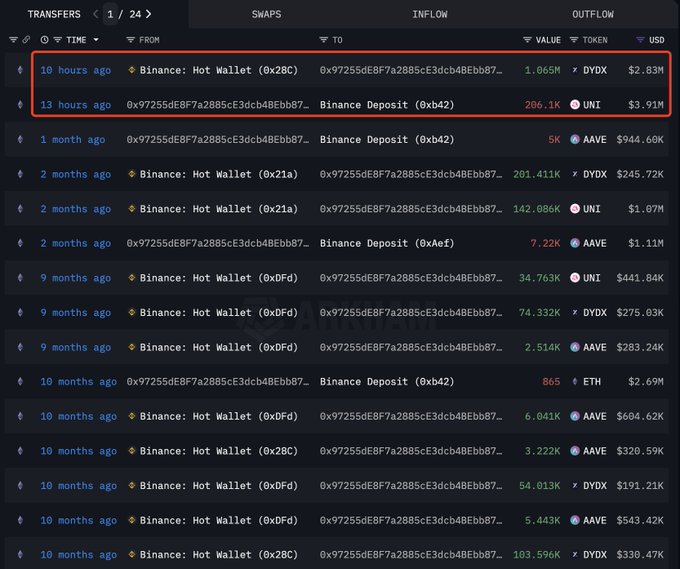
Task: Click the page number 1 field
Action: 110,14
